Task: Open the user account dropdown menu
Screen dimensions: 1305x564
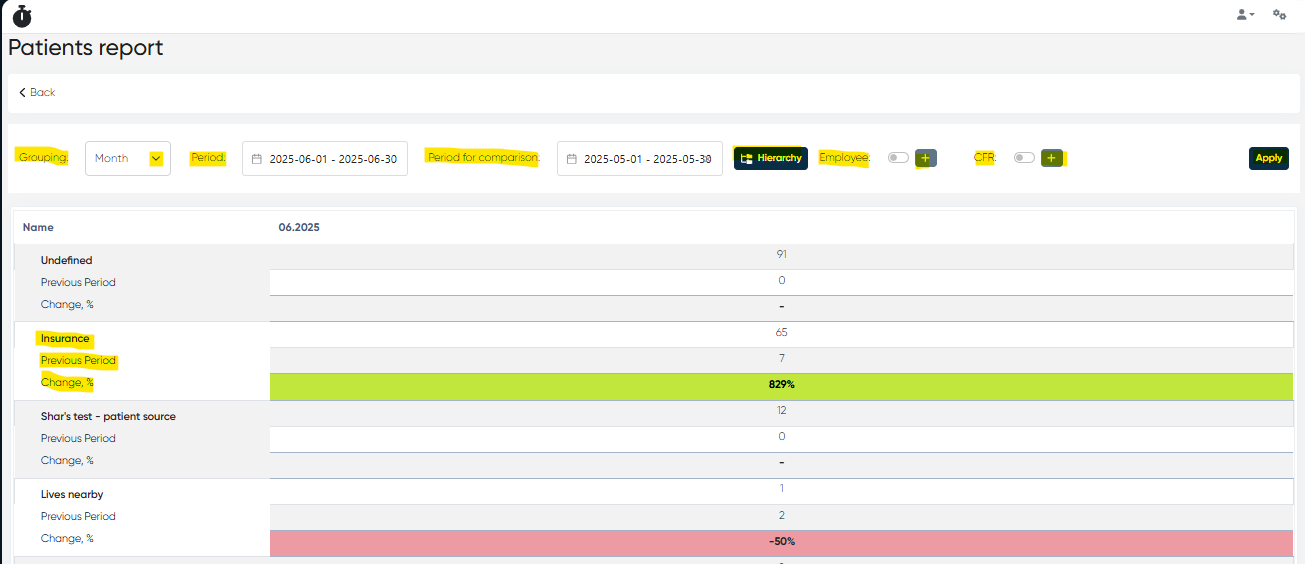Action: point(1245,14)
